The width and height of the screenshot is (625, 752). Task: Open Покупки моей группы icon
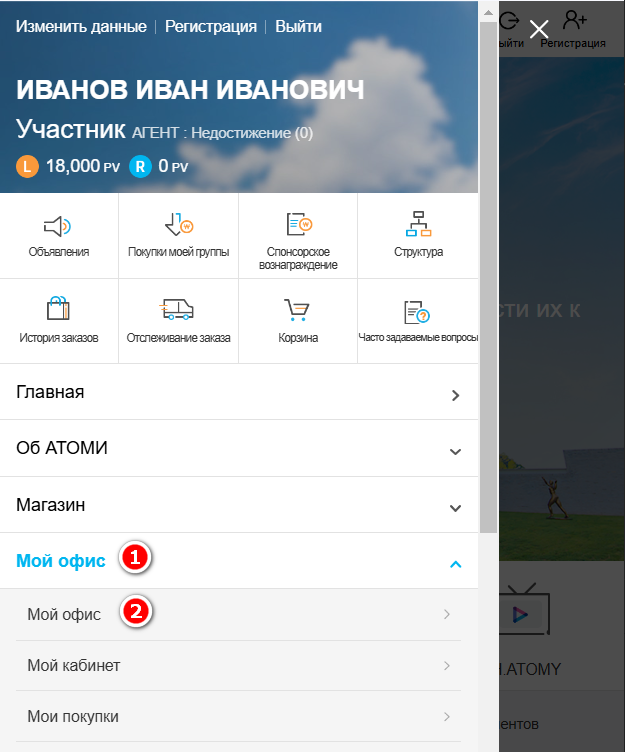[x=178, y=226]
